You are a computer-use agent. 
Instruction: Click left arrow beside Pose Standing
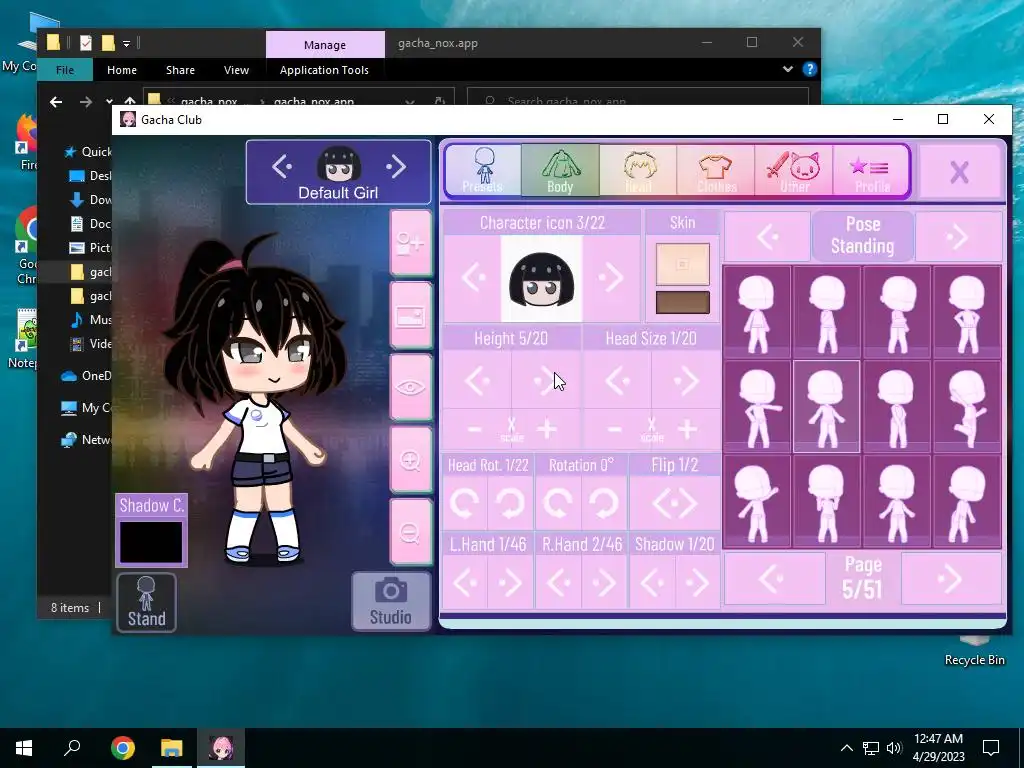point(767,236)
